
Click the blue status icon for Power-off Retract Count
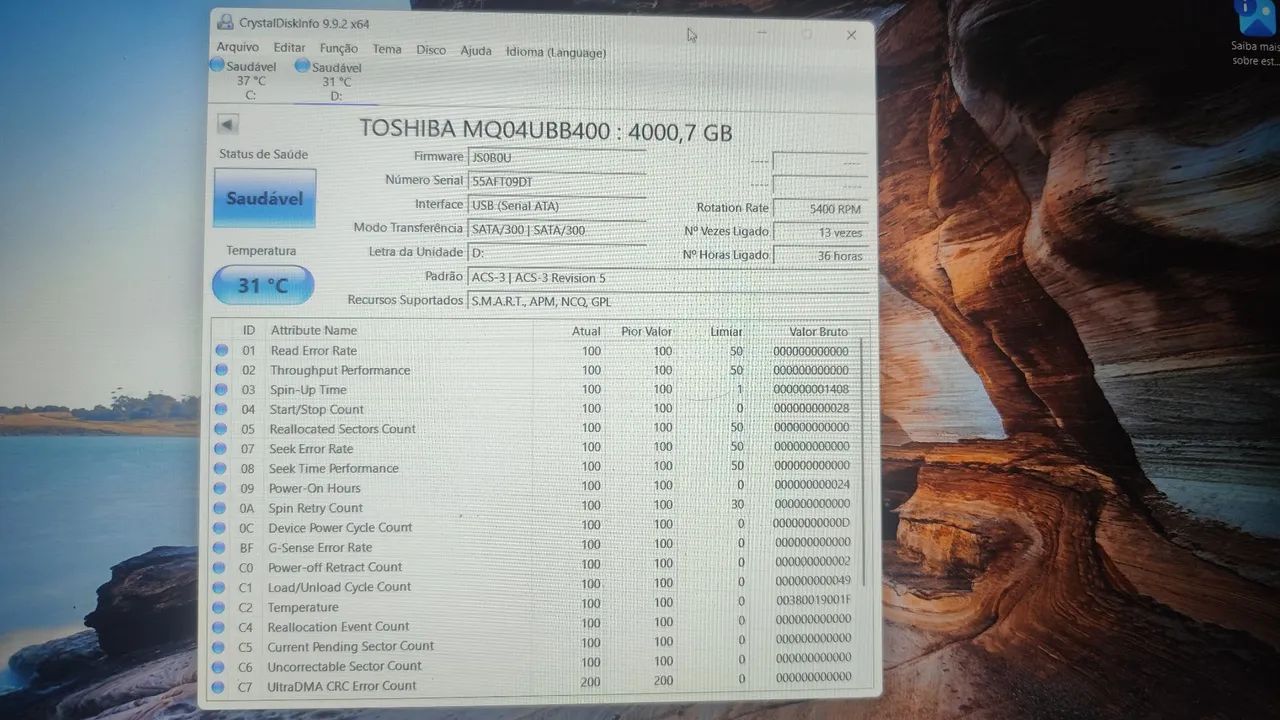click(x=219, y=567)
